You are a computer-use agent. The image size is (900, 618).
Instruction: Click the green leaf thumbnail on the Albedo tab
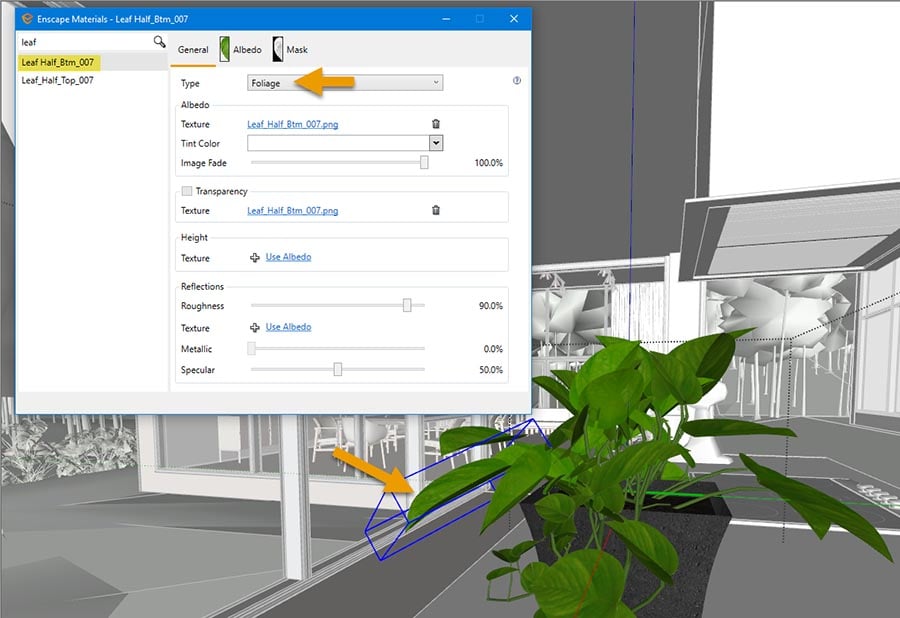[x=223, y=48]
